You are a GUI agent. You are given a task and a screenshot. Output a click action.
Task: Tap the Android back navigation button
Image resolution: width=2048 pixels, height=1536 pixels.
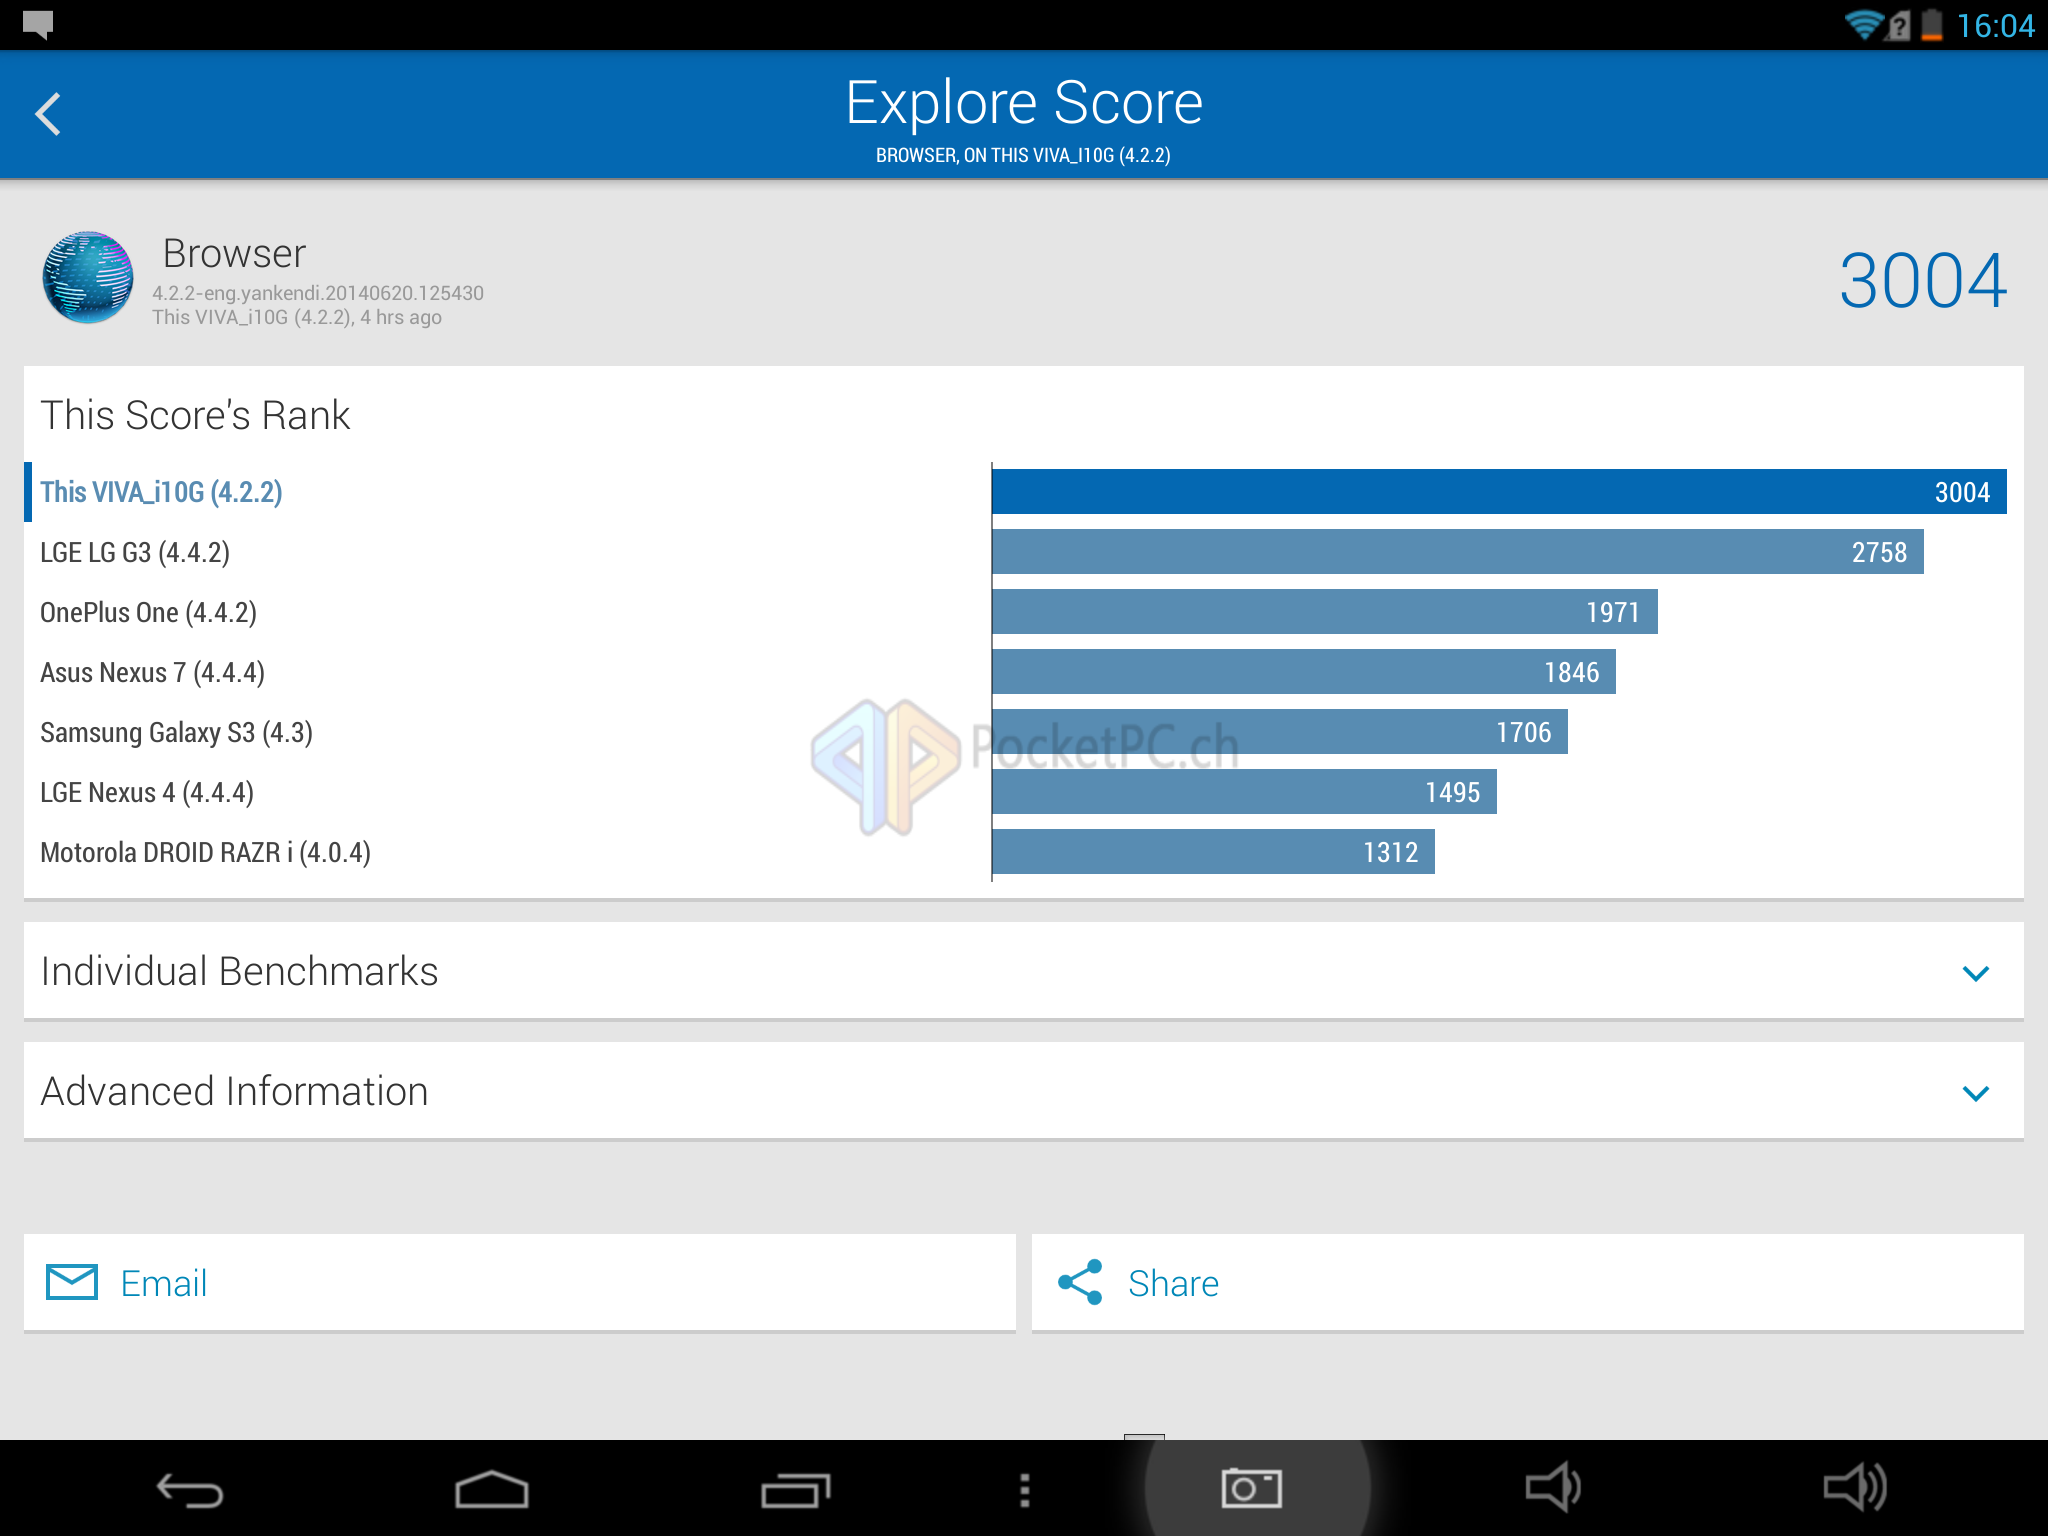tap(190, 1490)
